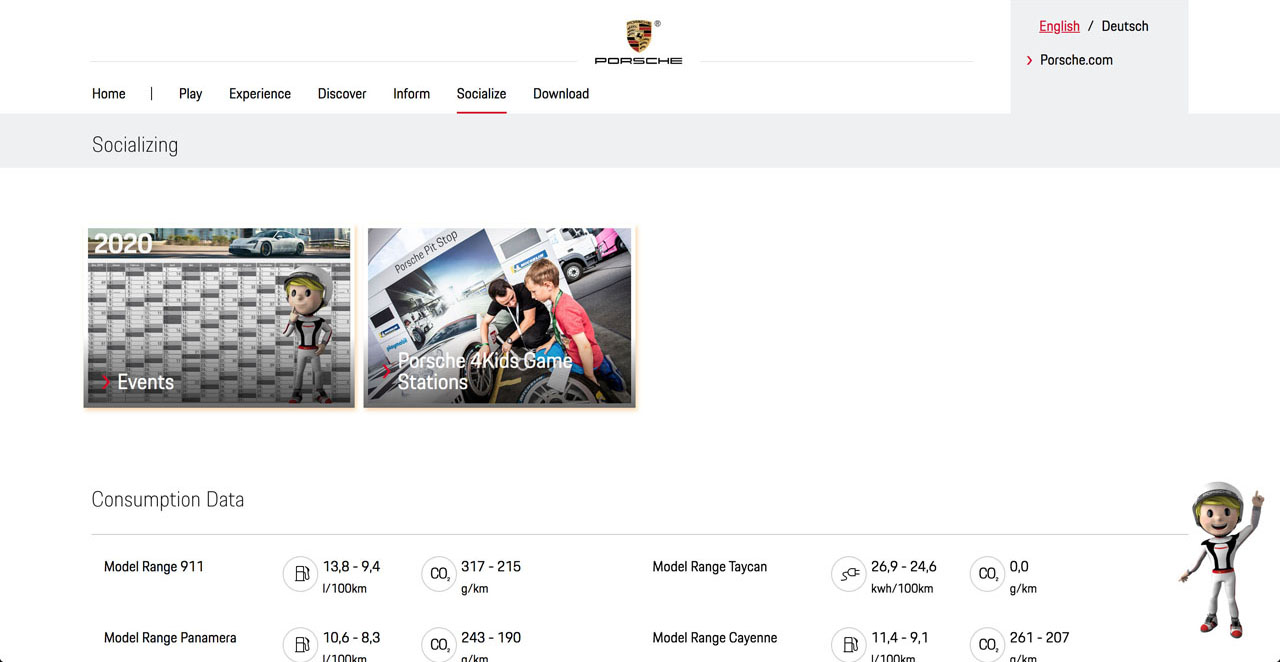This screenshot has width=1280, height=662.
Task: Click the electric plug icon for Model Range Taycan
Action: point(849,574)
